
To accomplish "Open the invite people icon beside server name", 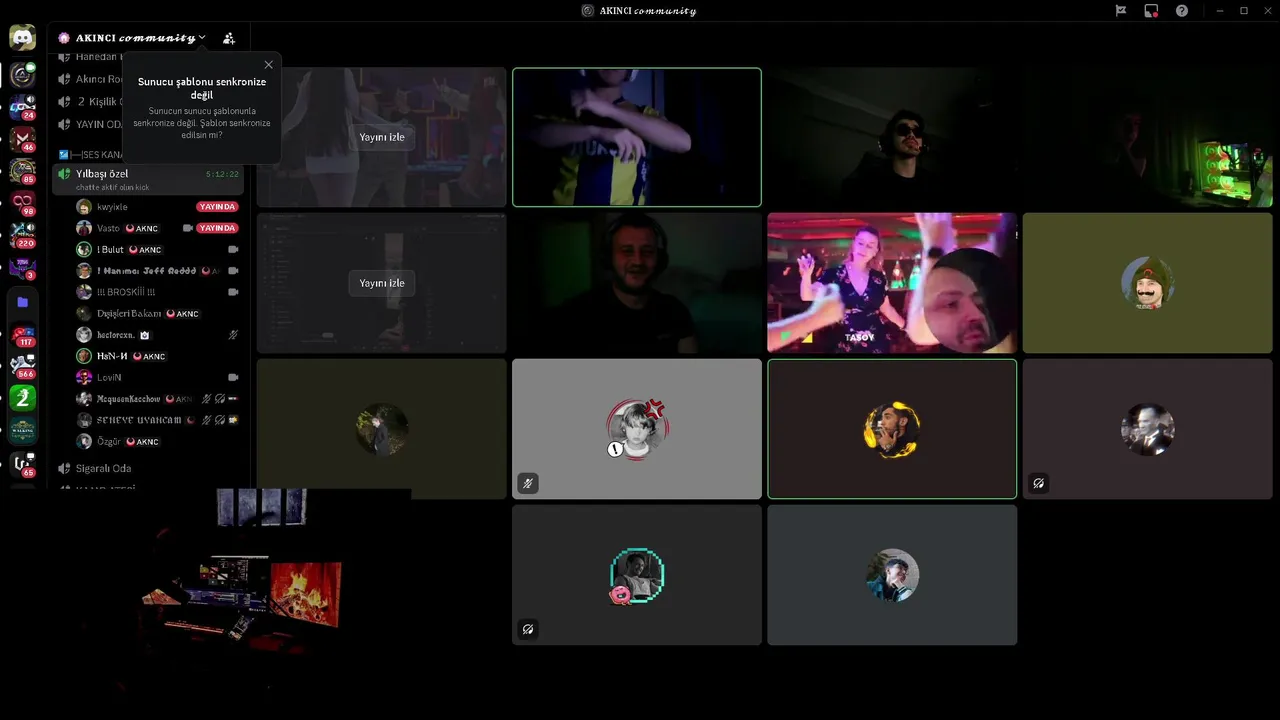I will point(229,38).
